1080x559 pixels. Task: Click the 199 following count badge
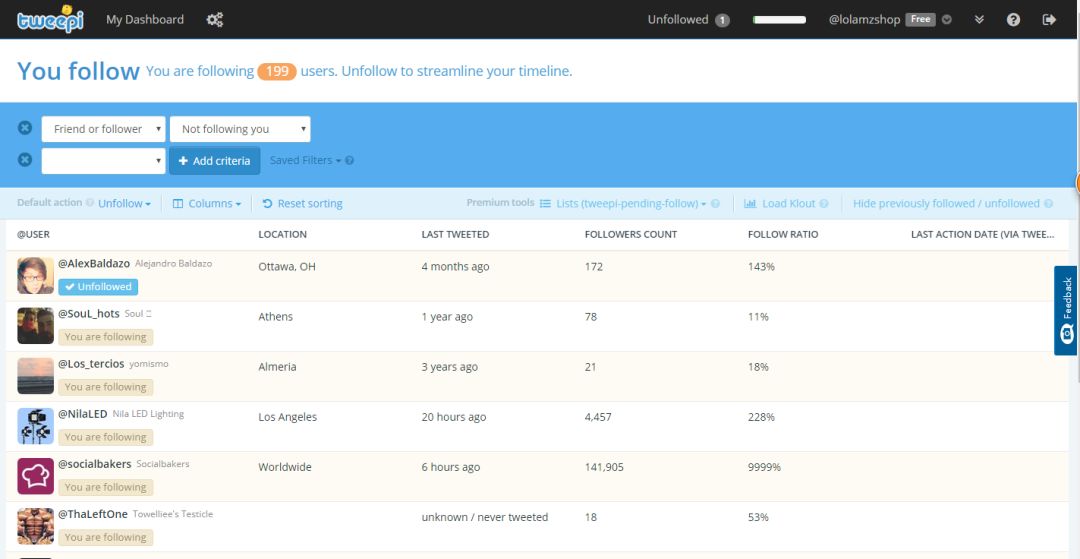coord(277,72)
